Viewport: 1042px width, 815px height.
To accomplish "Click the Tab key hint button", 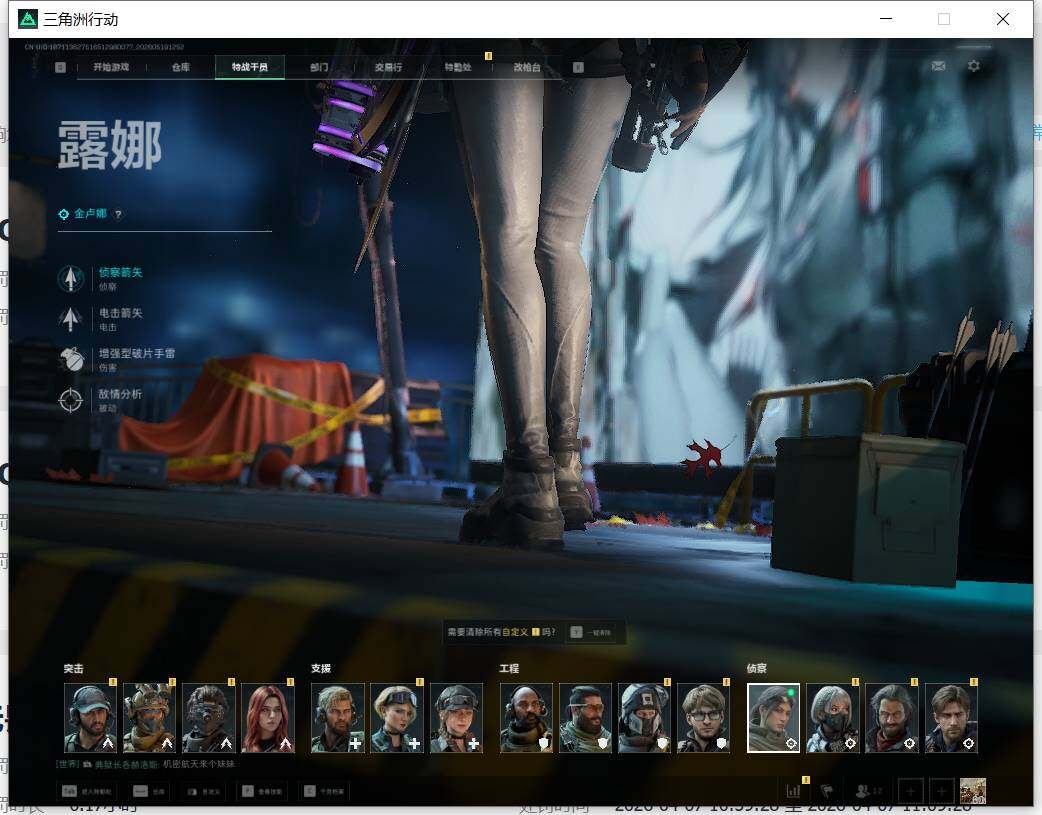I will pos(87,791).
